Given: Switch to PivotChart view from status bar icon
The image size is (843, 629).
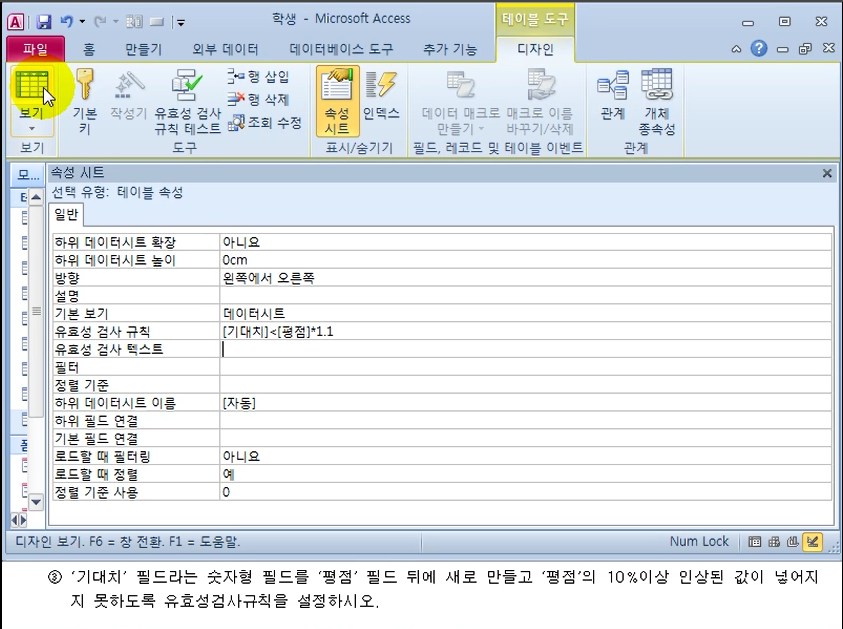Looking at the screenshot, I should tap(793, 542).
